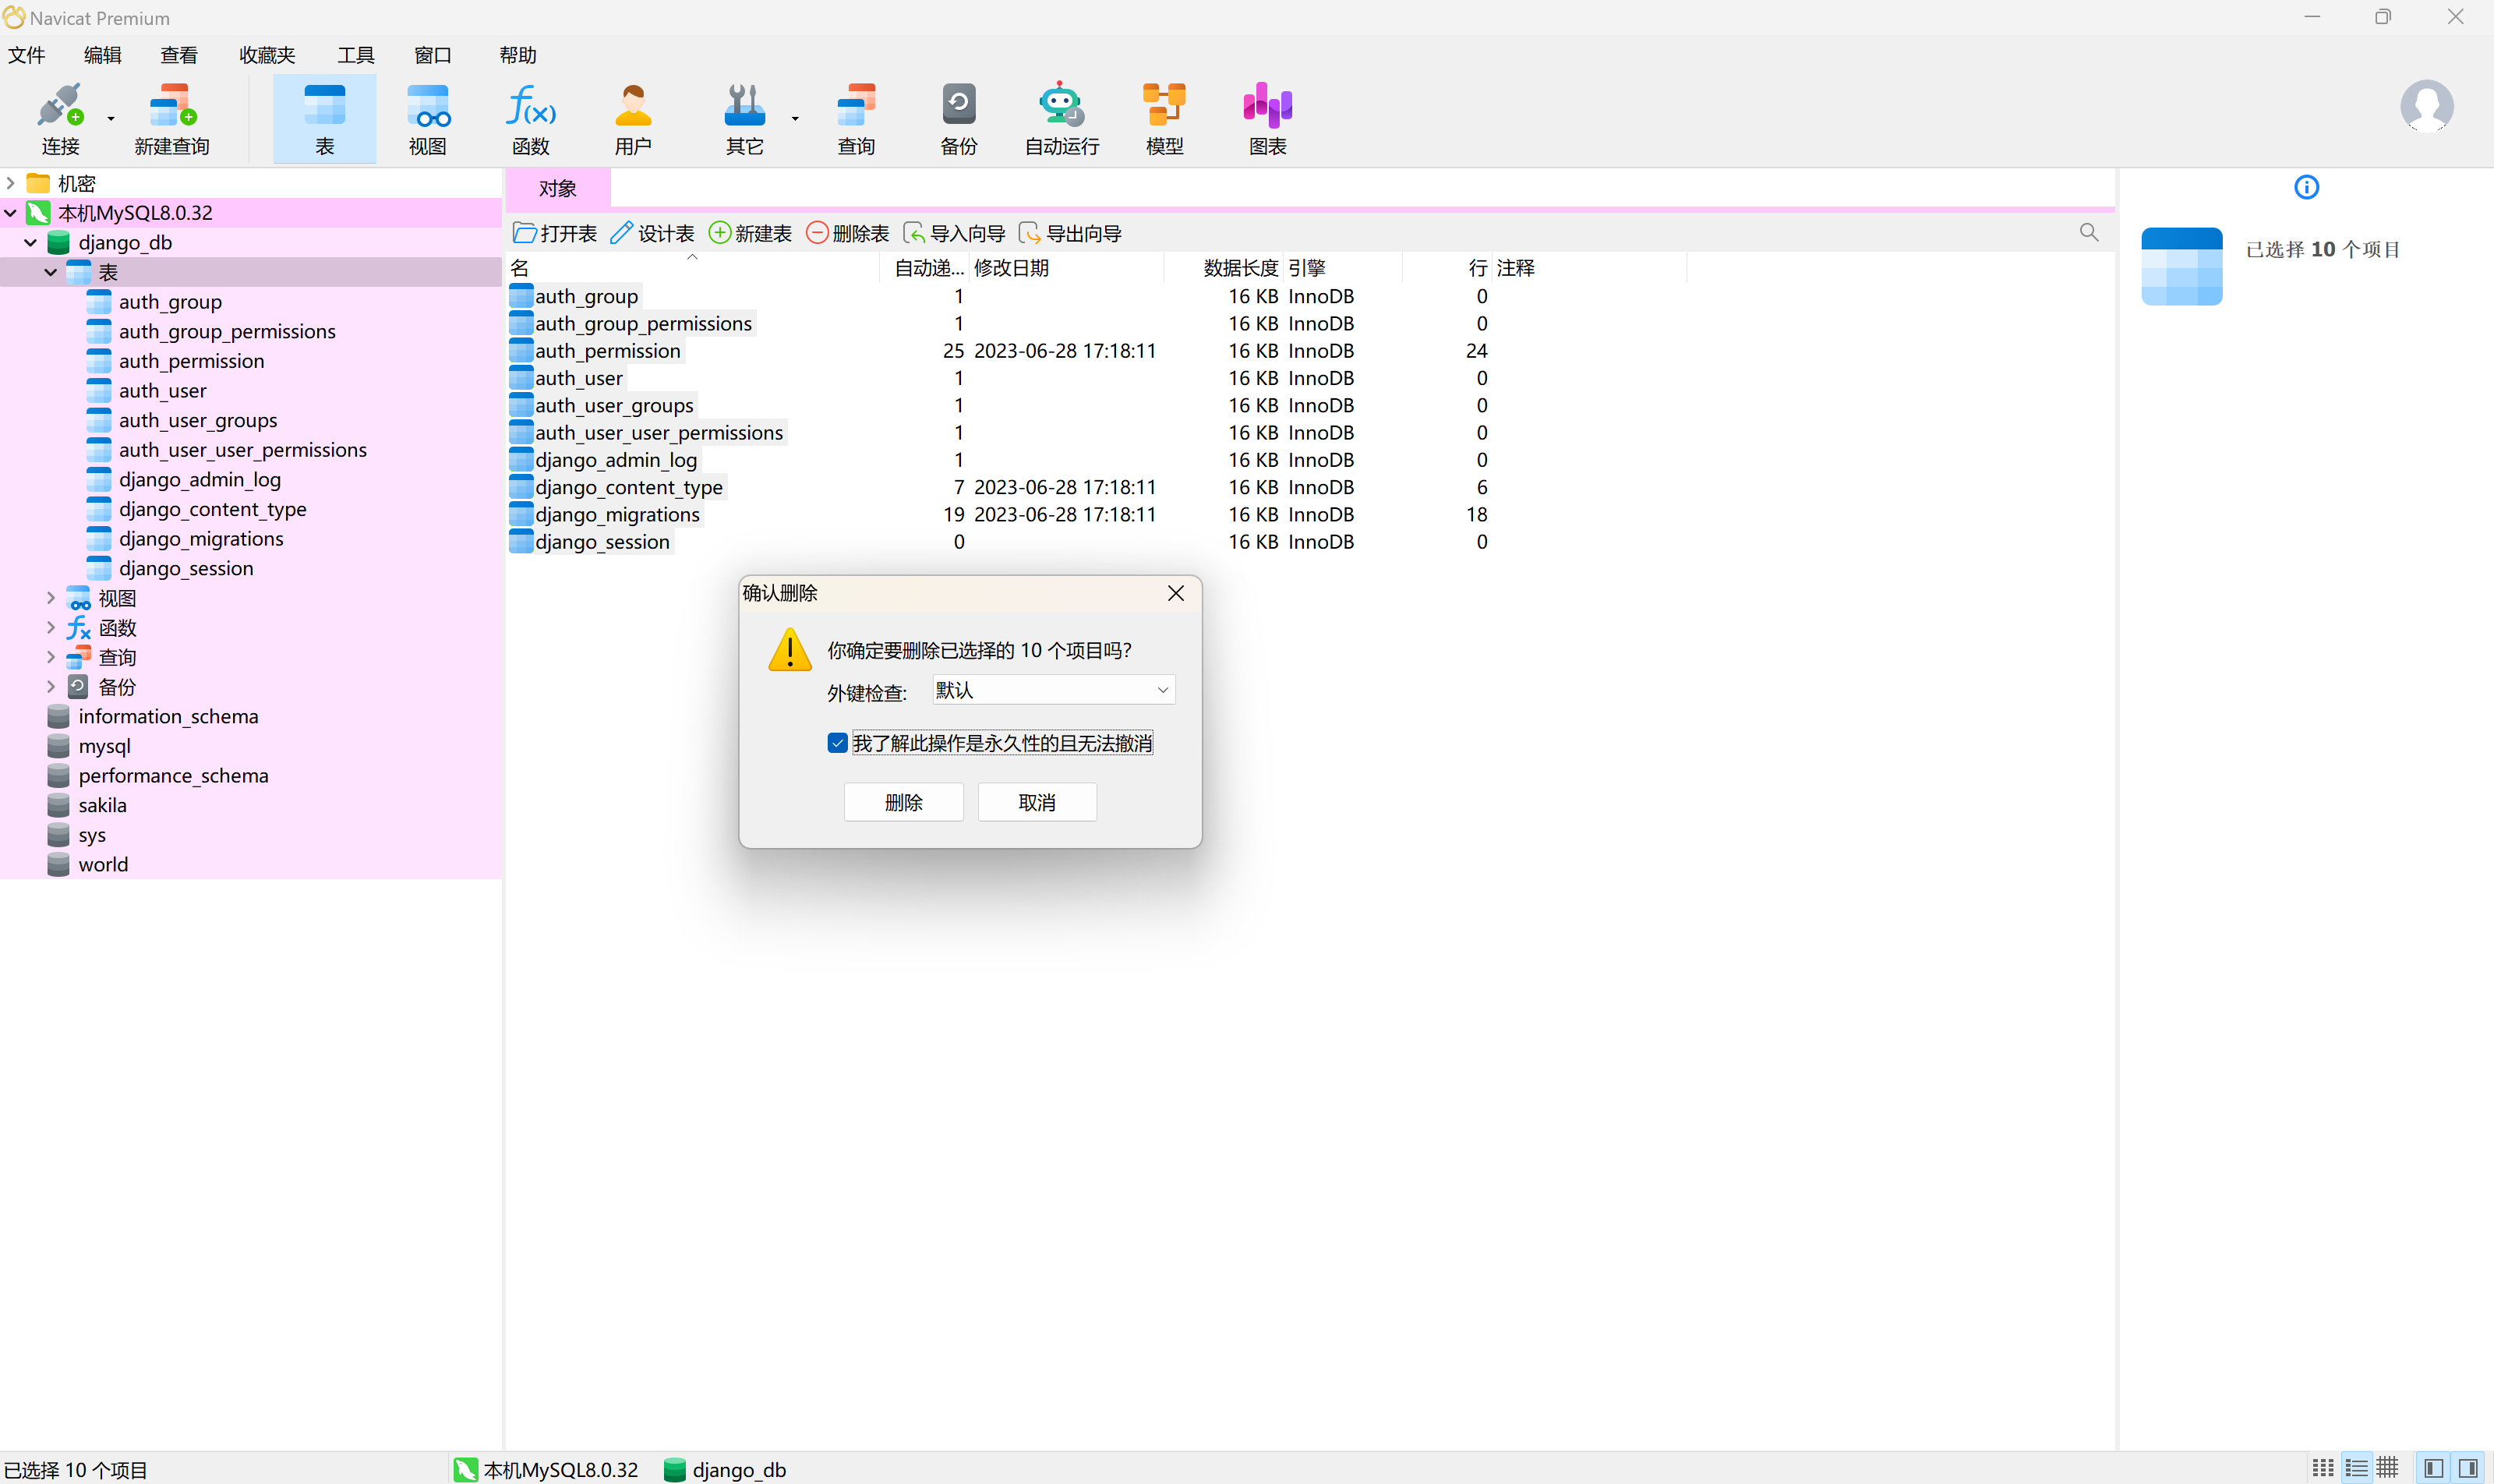
Task: Collapse the django_db database node
Action: [30, 243]
